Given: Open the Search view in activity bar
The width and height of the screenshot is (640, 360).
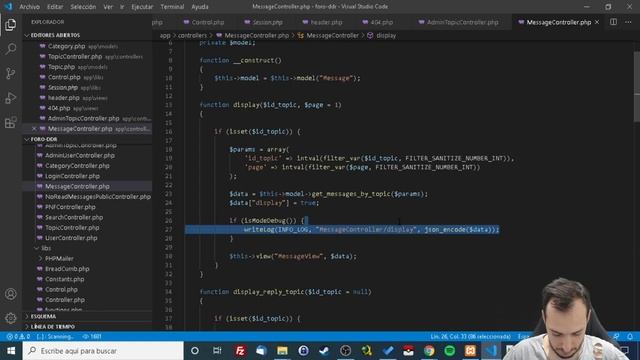Looking at the screenshot, I should (11, 49).
